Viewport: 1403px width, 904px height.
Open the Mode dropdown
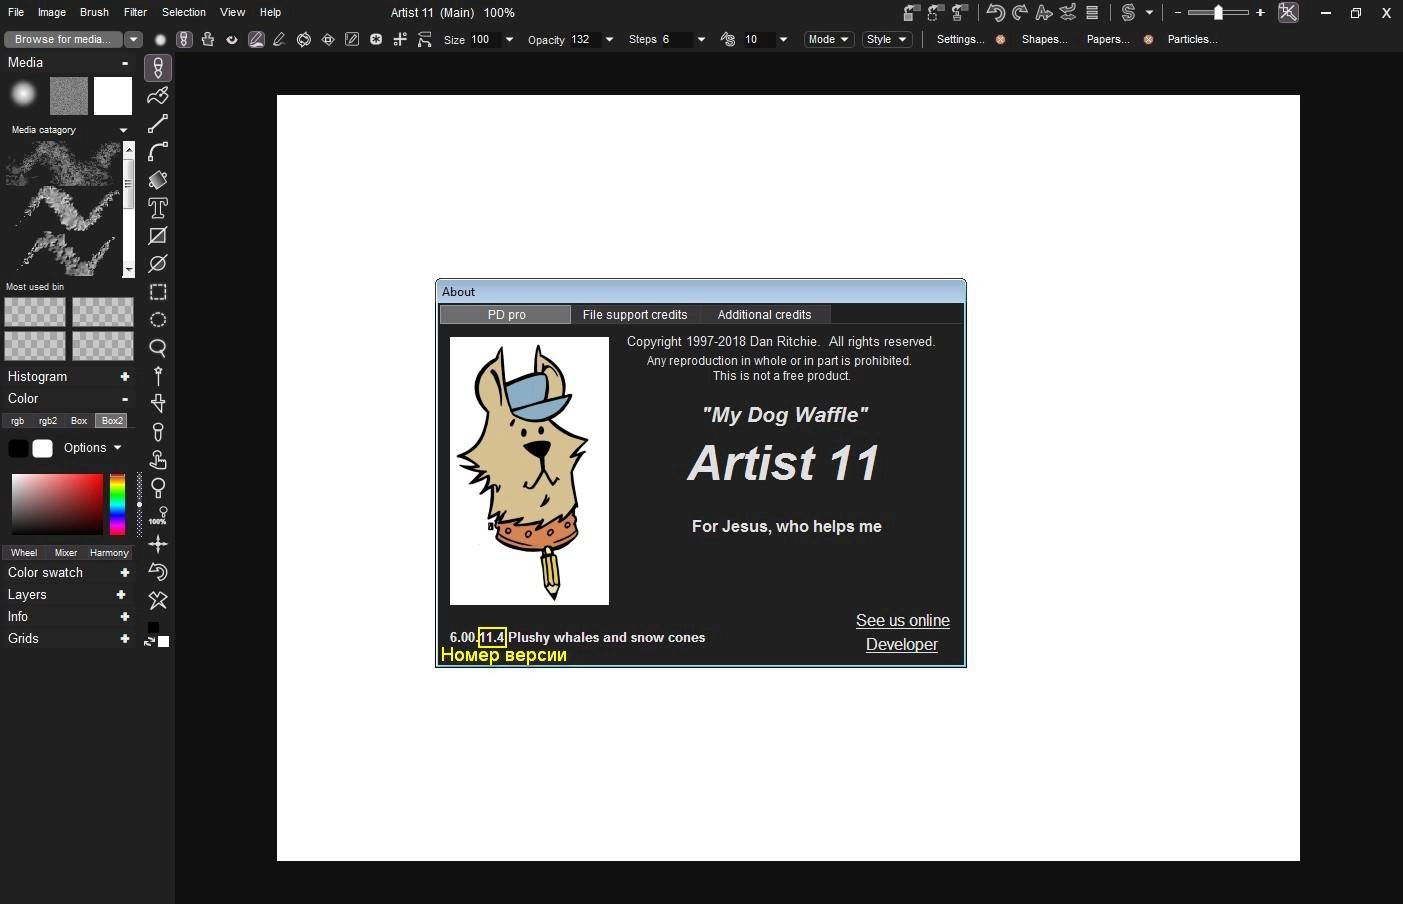coord(829,39)
